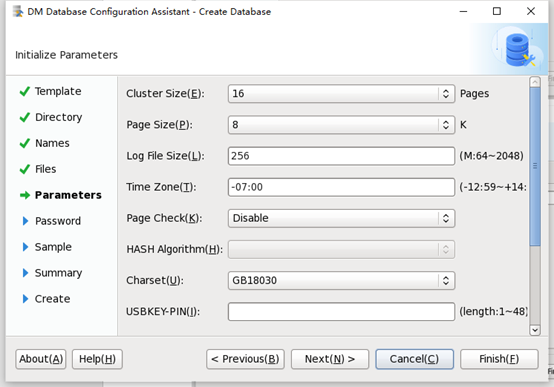
Task: Go to the Names step
Action: [52, 143]
